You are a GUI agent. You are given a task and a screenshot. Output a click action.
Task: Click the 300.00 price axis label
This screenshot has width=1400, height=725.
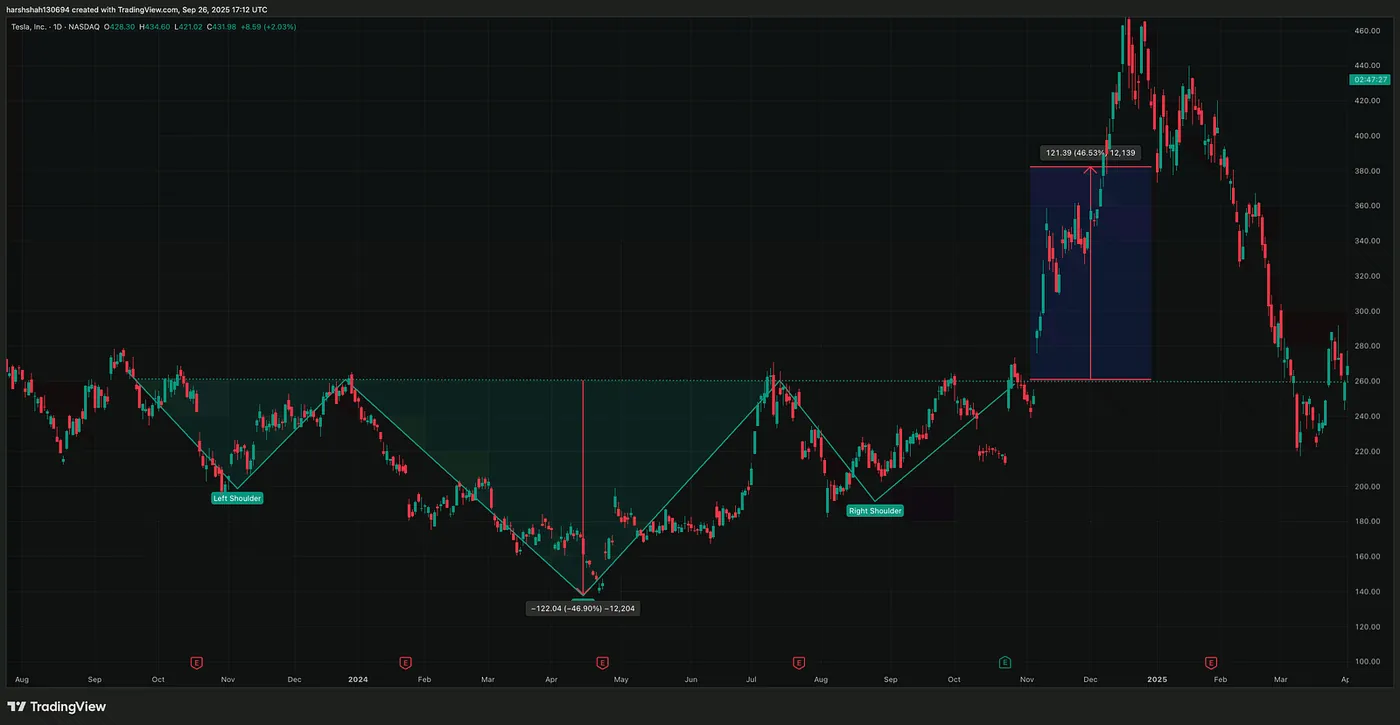1367,311
